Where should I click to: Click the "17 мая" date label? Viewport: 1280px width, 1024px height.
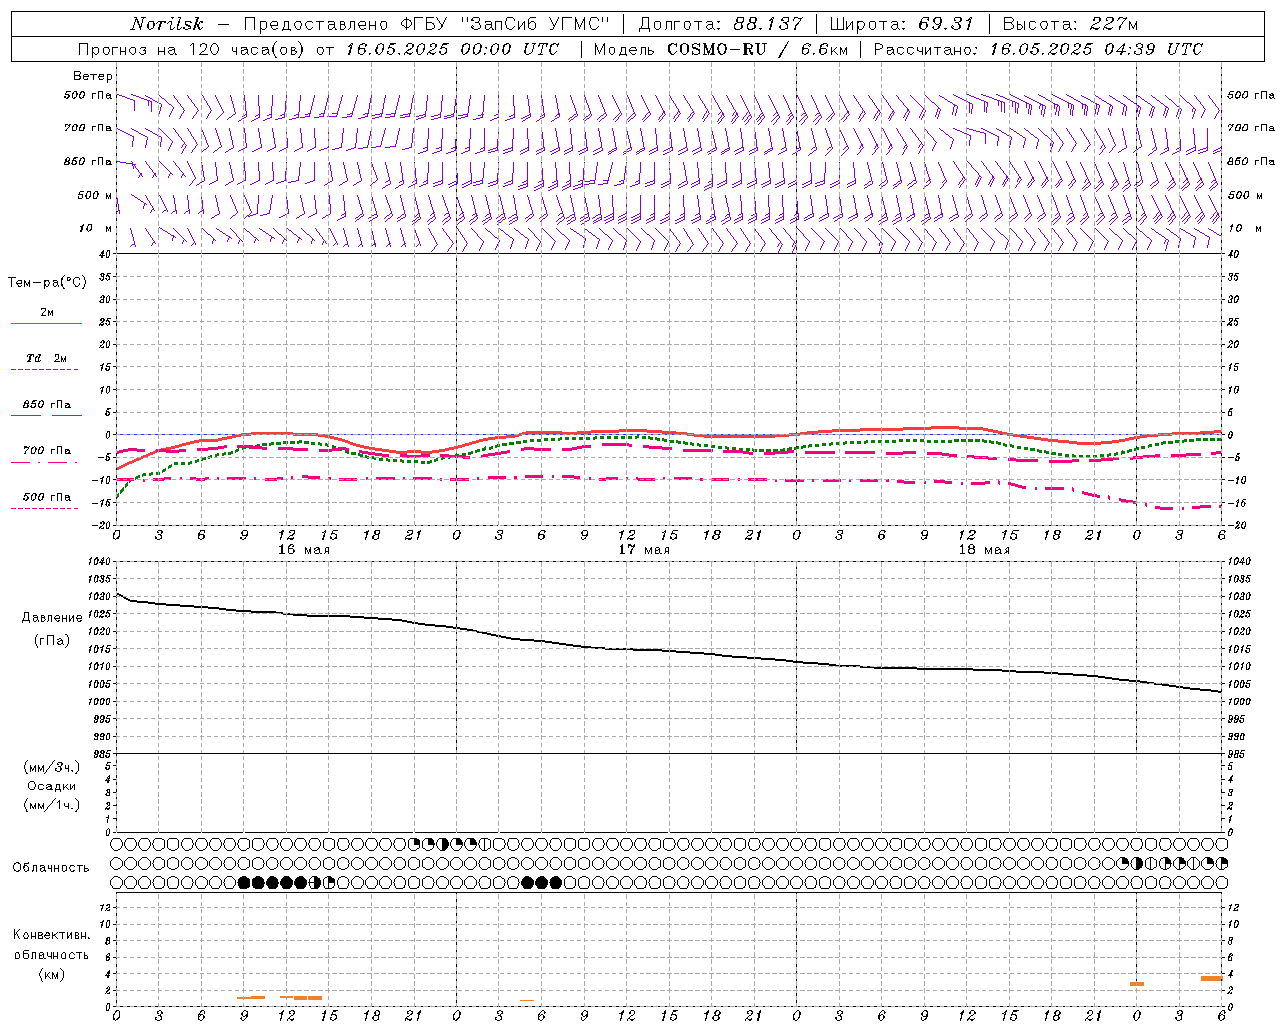643,550
